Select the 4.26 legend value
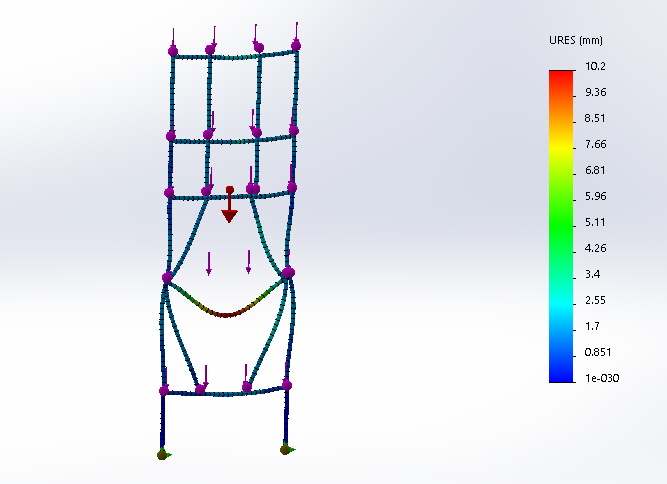The height and width of the screenshot is (484, 667). pos(596,248)
